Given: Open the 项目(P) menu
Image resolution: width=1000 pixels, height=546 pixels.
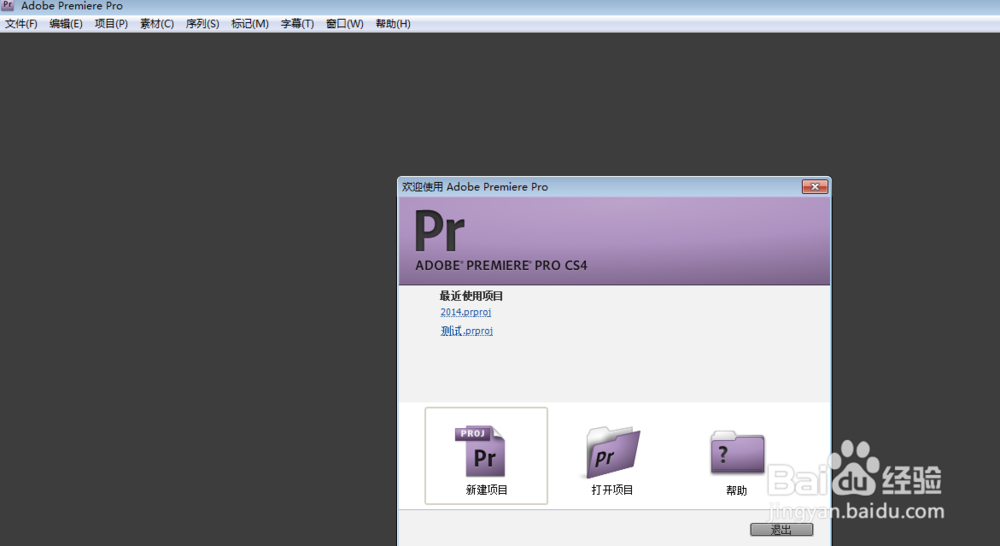Looking at the screenshot, I should coord(111,24).
